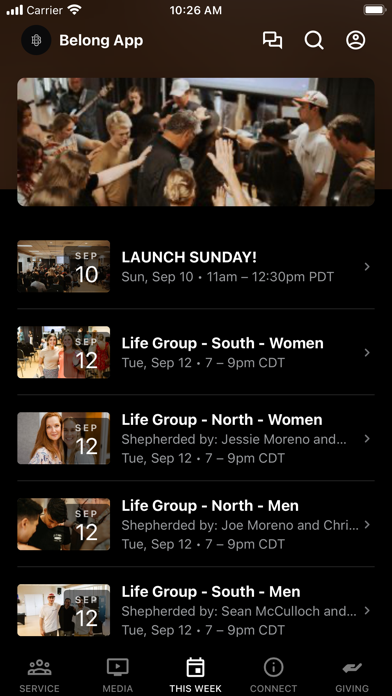Image resolution: width=392 pixels, height=696 pixels.
Task: Tap the North Men Sep 12 thumbnail
Action: [63, 524]
